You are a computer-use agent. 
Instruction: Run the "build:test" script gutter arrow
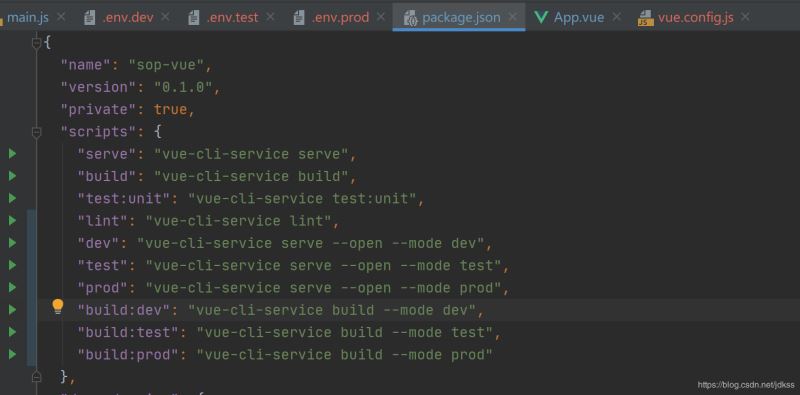click(12, 332)
